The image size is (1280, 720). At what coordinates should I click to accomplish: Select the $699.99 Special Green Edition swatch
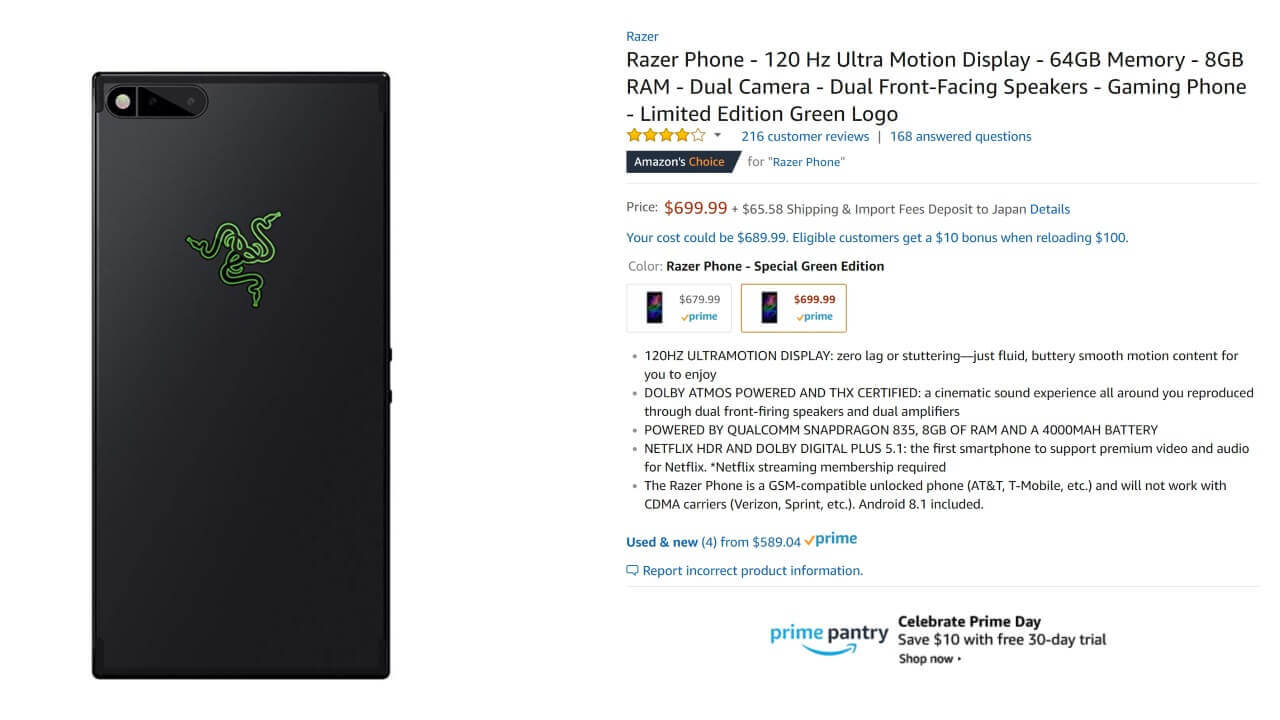(793, 308)
